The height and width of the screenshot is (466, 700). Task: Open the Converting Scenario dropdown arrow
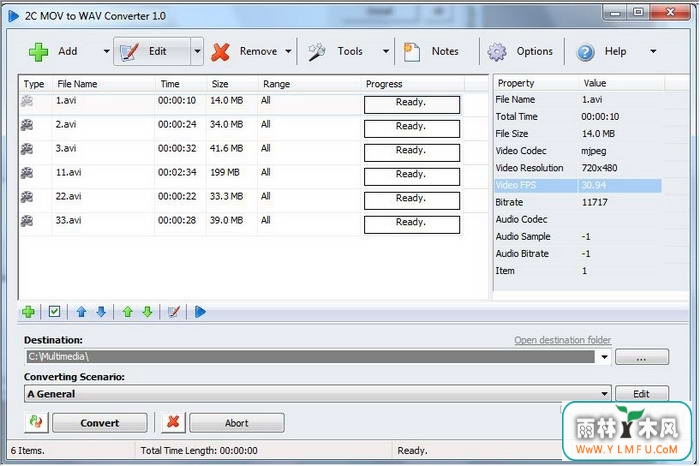point(604,394)
